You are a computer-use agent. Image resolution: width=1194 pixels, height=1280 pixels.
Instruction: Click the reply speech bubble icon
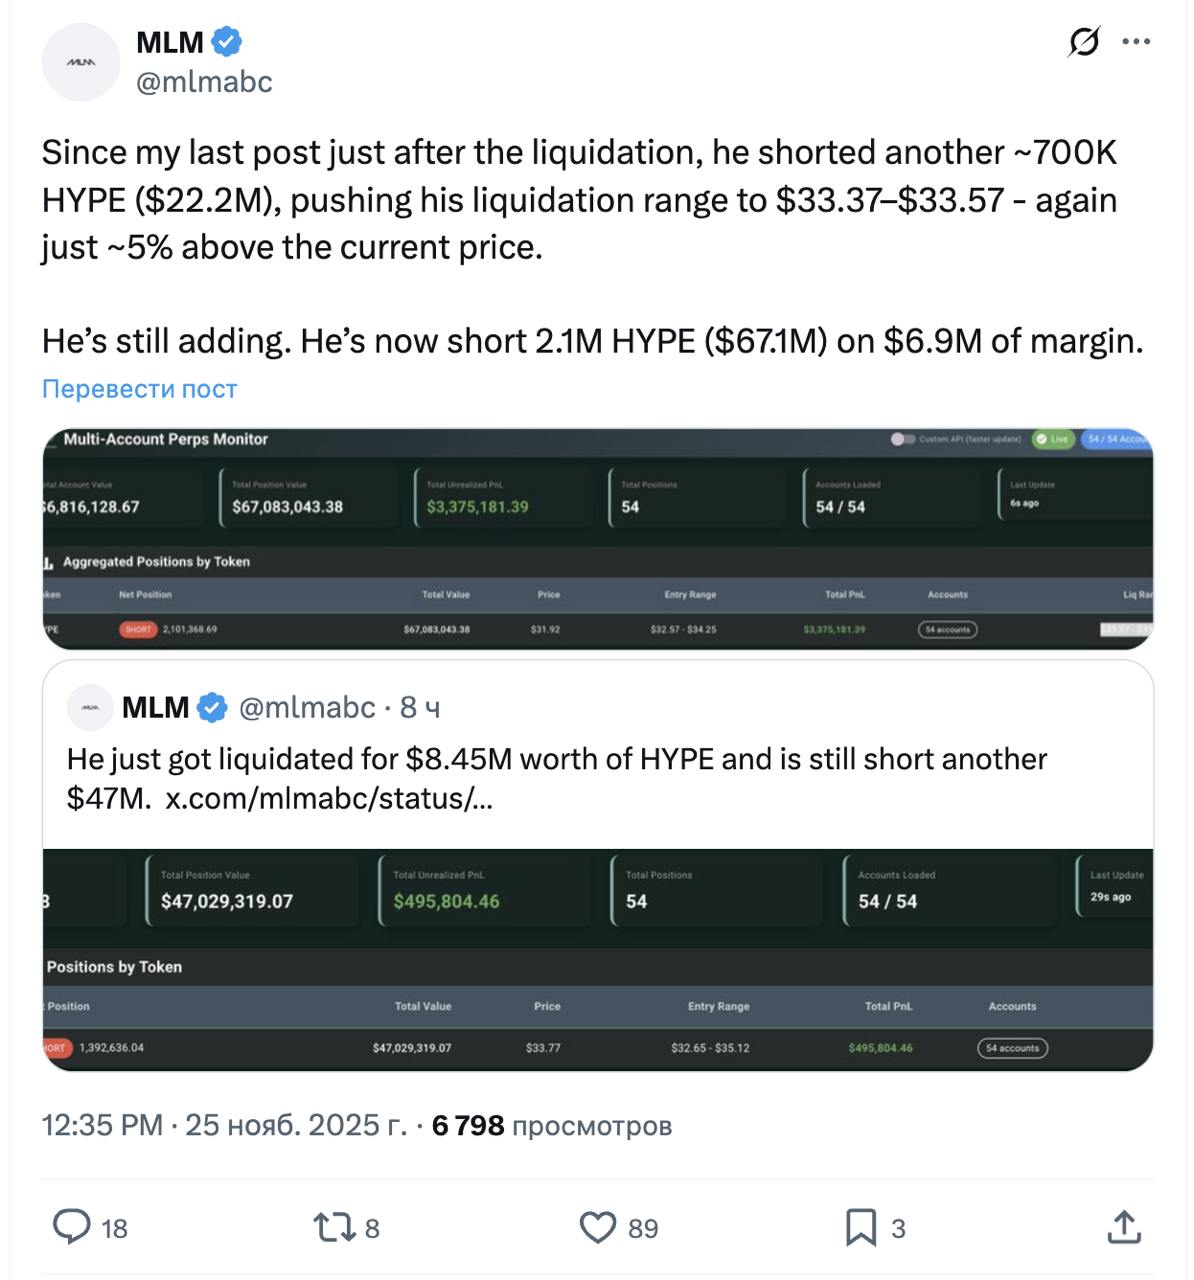[71, 1227]
